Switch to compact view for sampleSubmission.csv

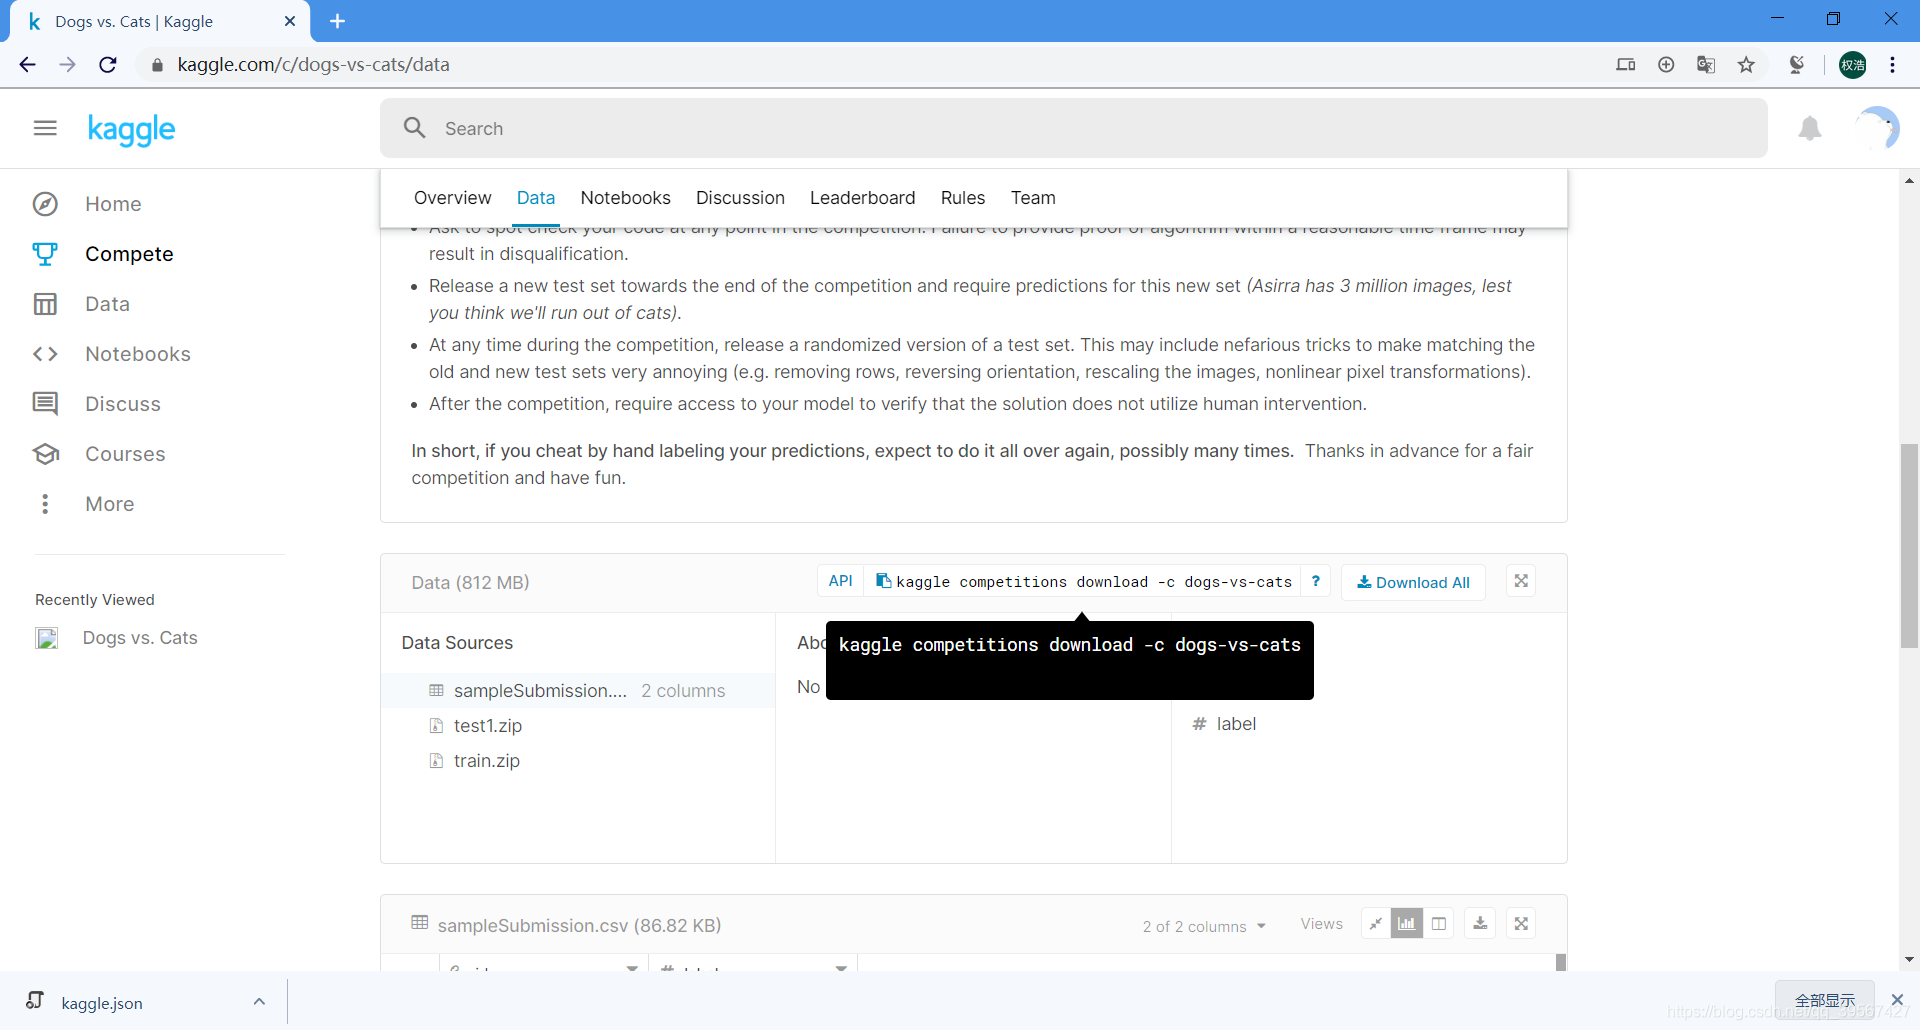pyautogui.click(x=1376, y=924)
